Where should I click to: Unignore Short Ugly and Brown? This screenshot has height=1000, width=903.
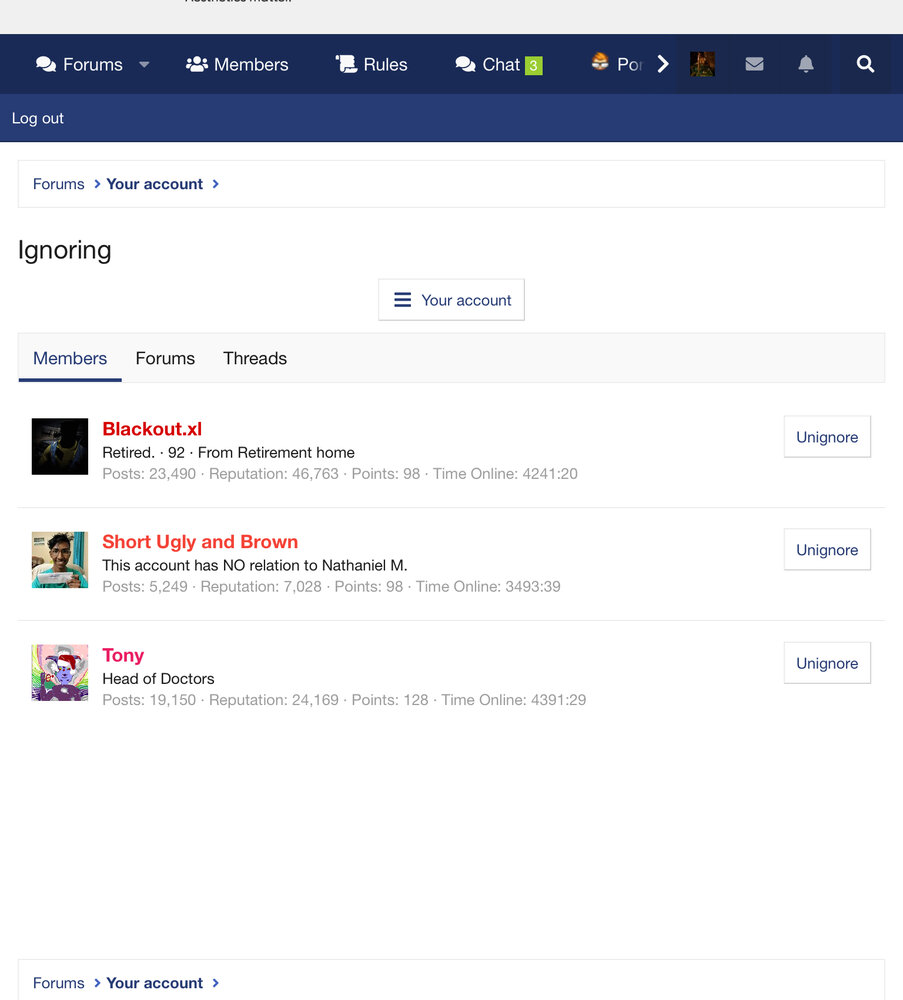coord(827,550)
